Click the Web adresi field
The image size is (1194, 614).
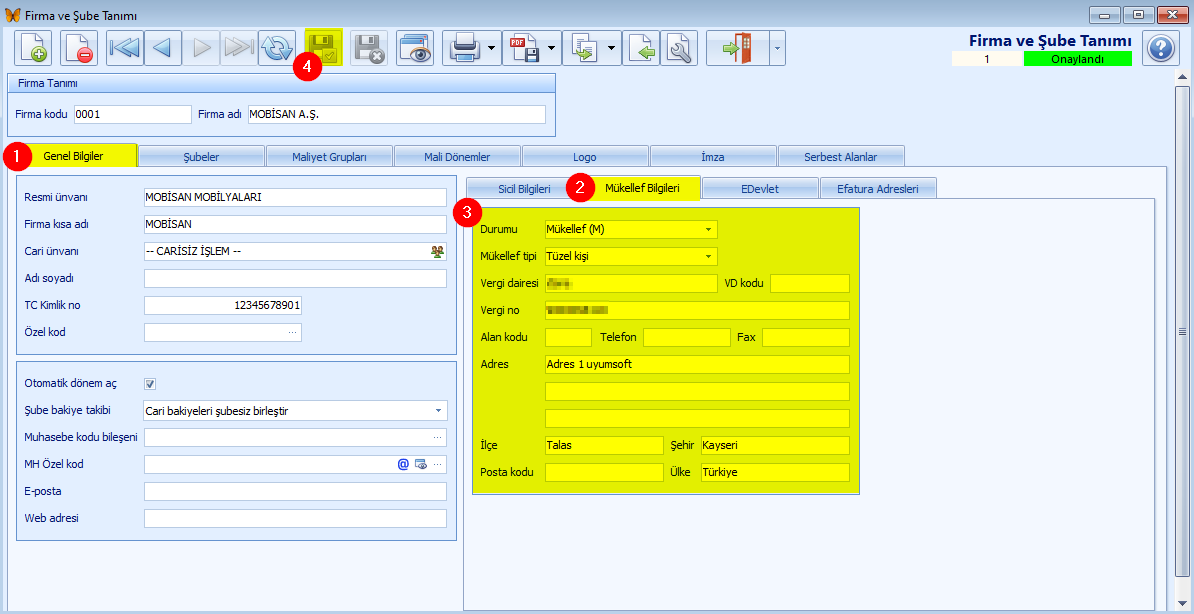[x=295, y=518]
